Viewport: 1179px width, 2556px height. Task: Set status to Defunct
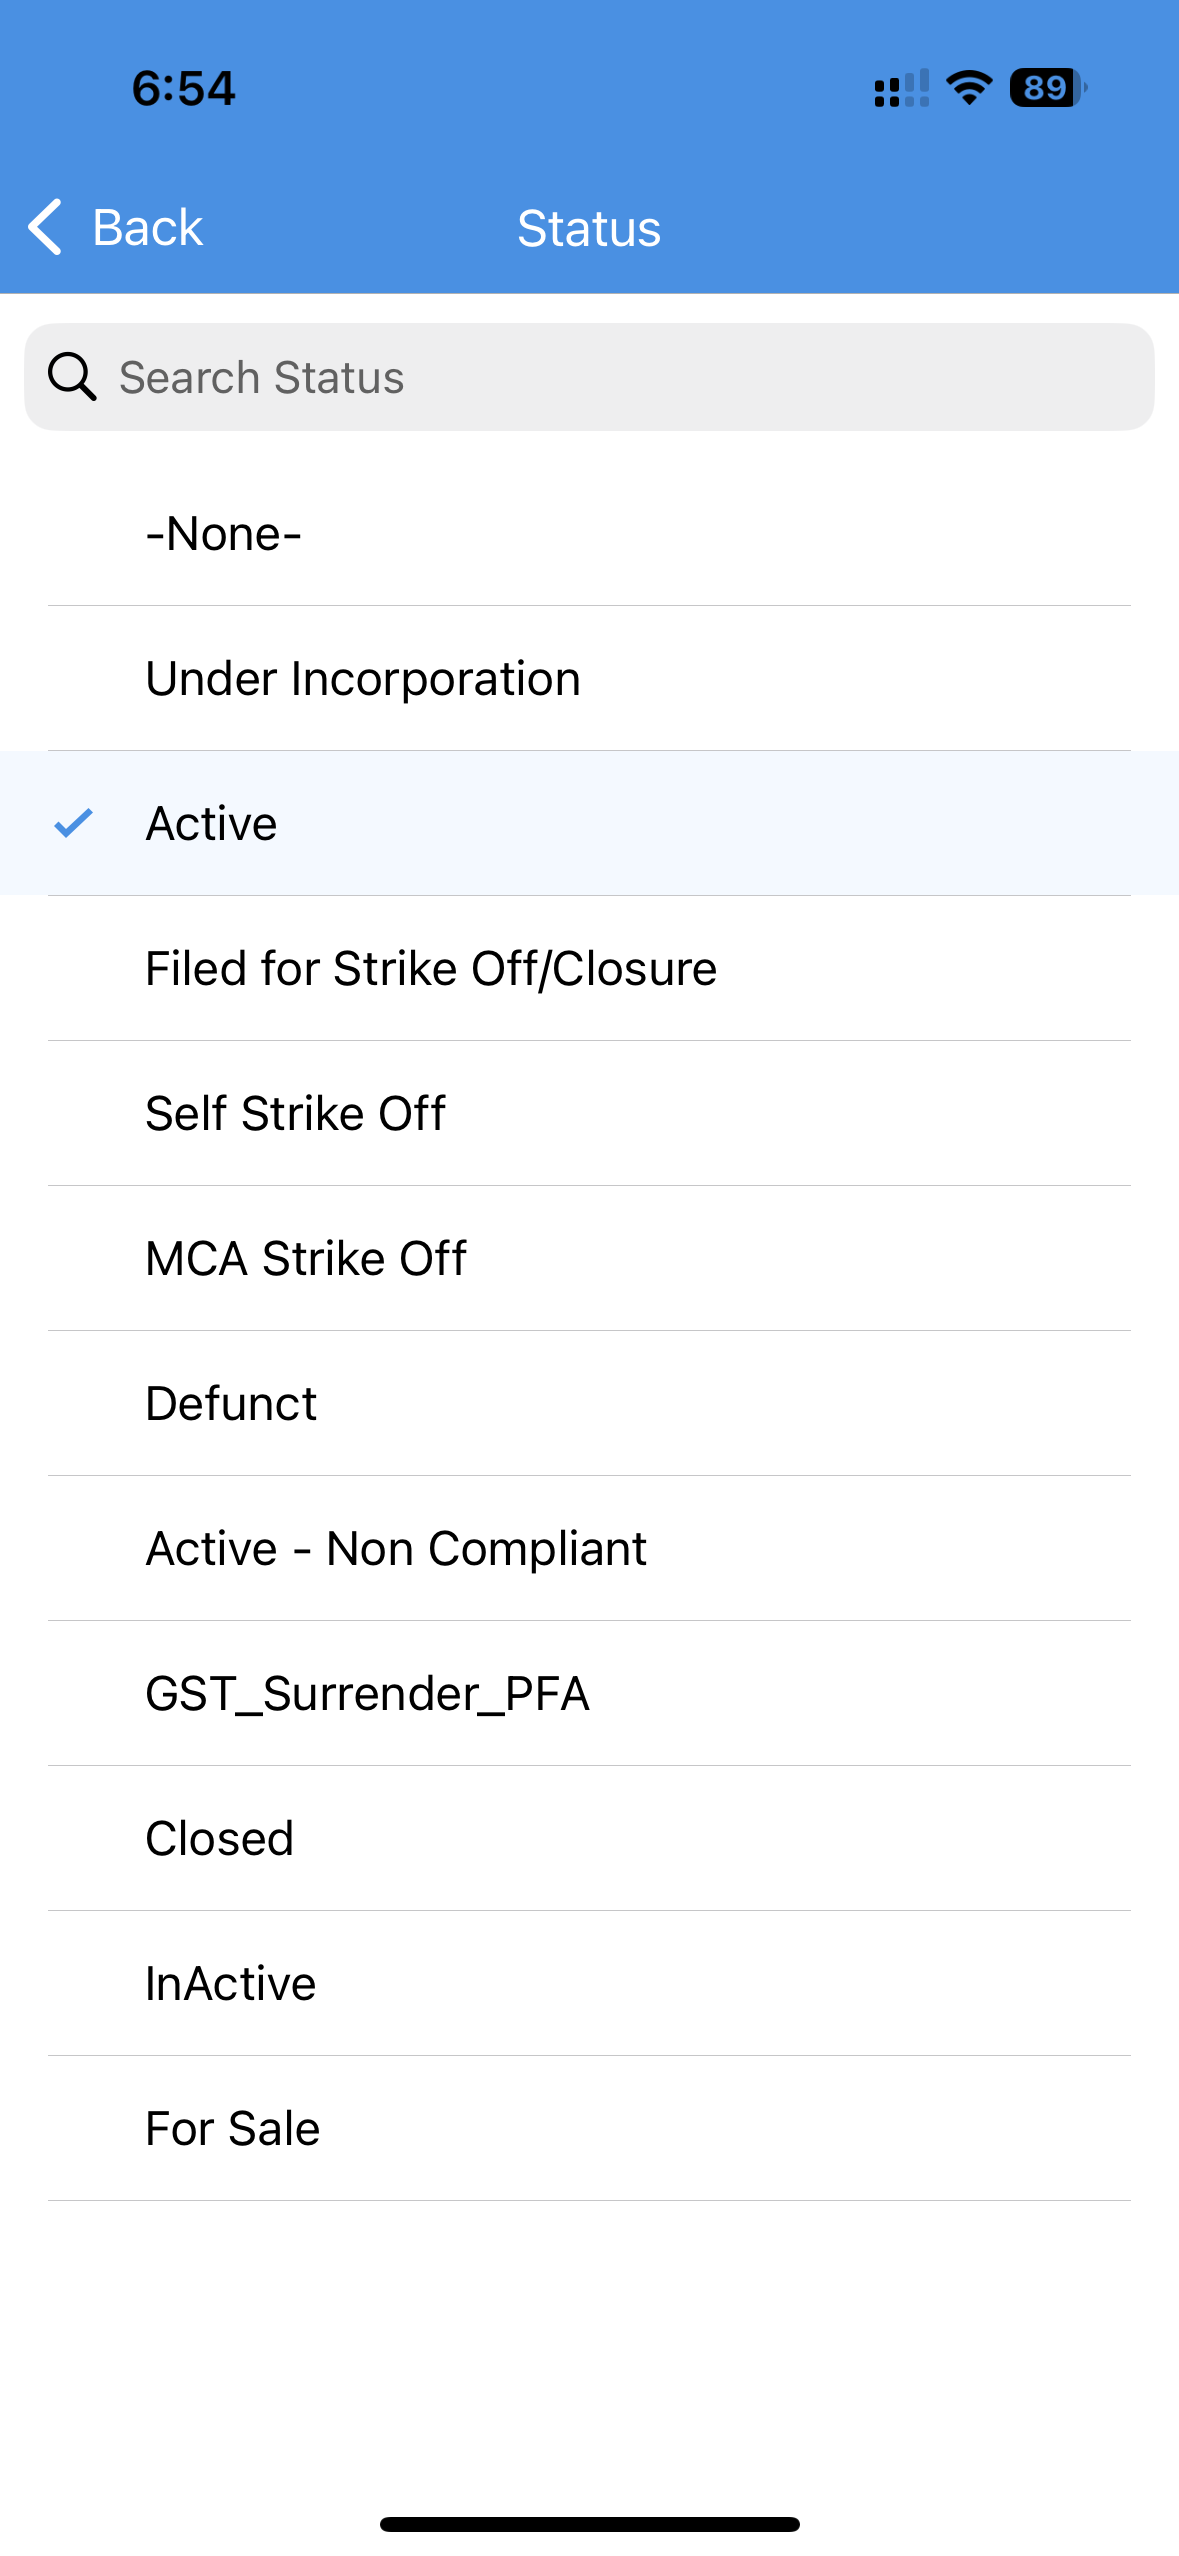(589, 1403)
